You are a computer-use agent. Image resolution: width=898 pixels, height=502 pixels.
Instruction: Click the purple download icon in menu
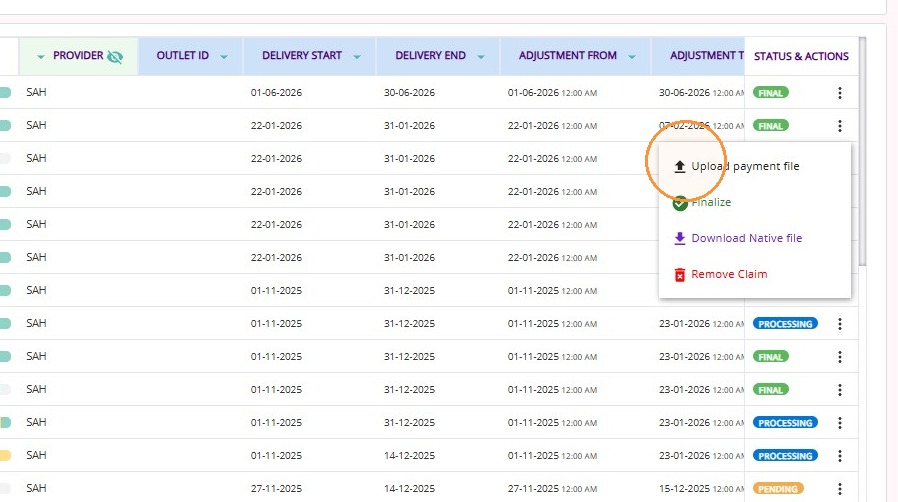(679, 238)
